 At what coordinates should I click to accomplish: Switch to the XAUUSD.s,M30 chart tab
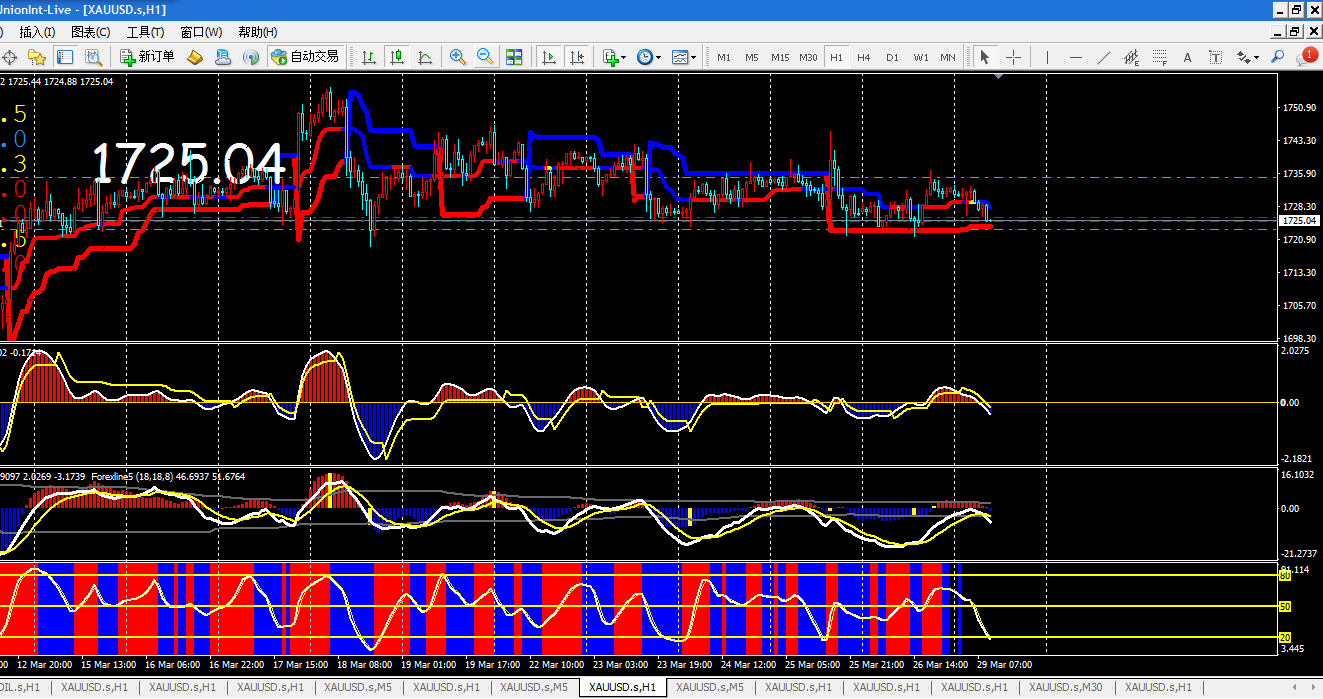[x=1065, y=688]
